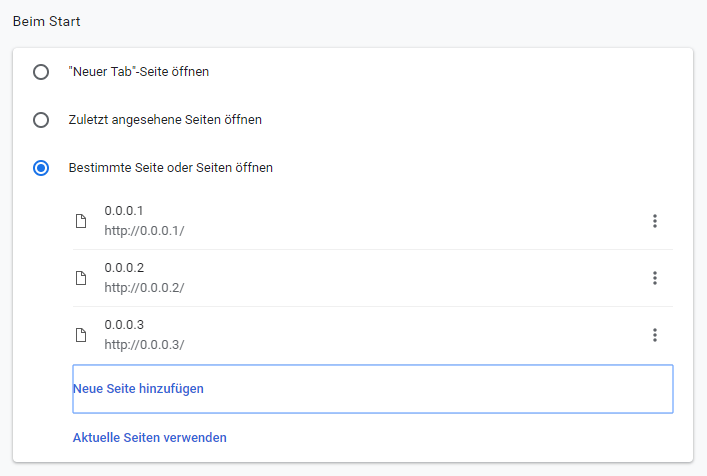Click Aktuelle Seiten verwenden

(150, 437)
